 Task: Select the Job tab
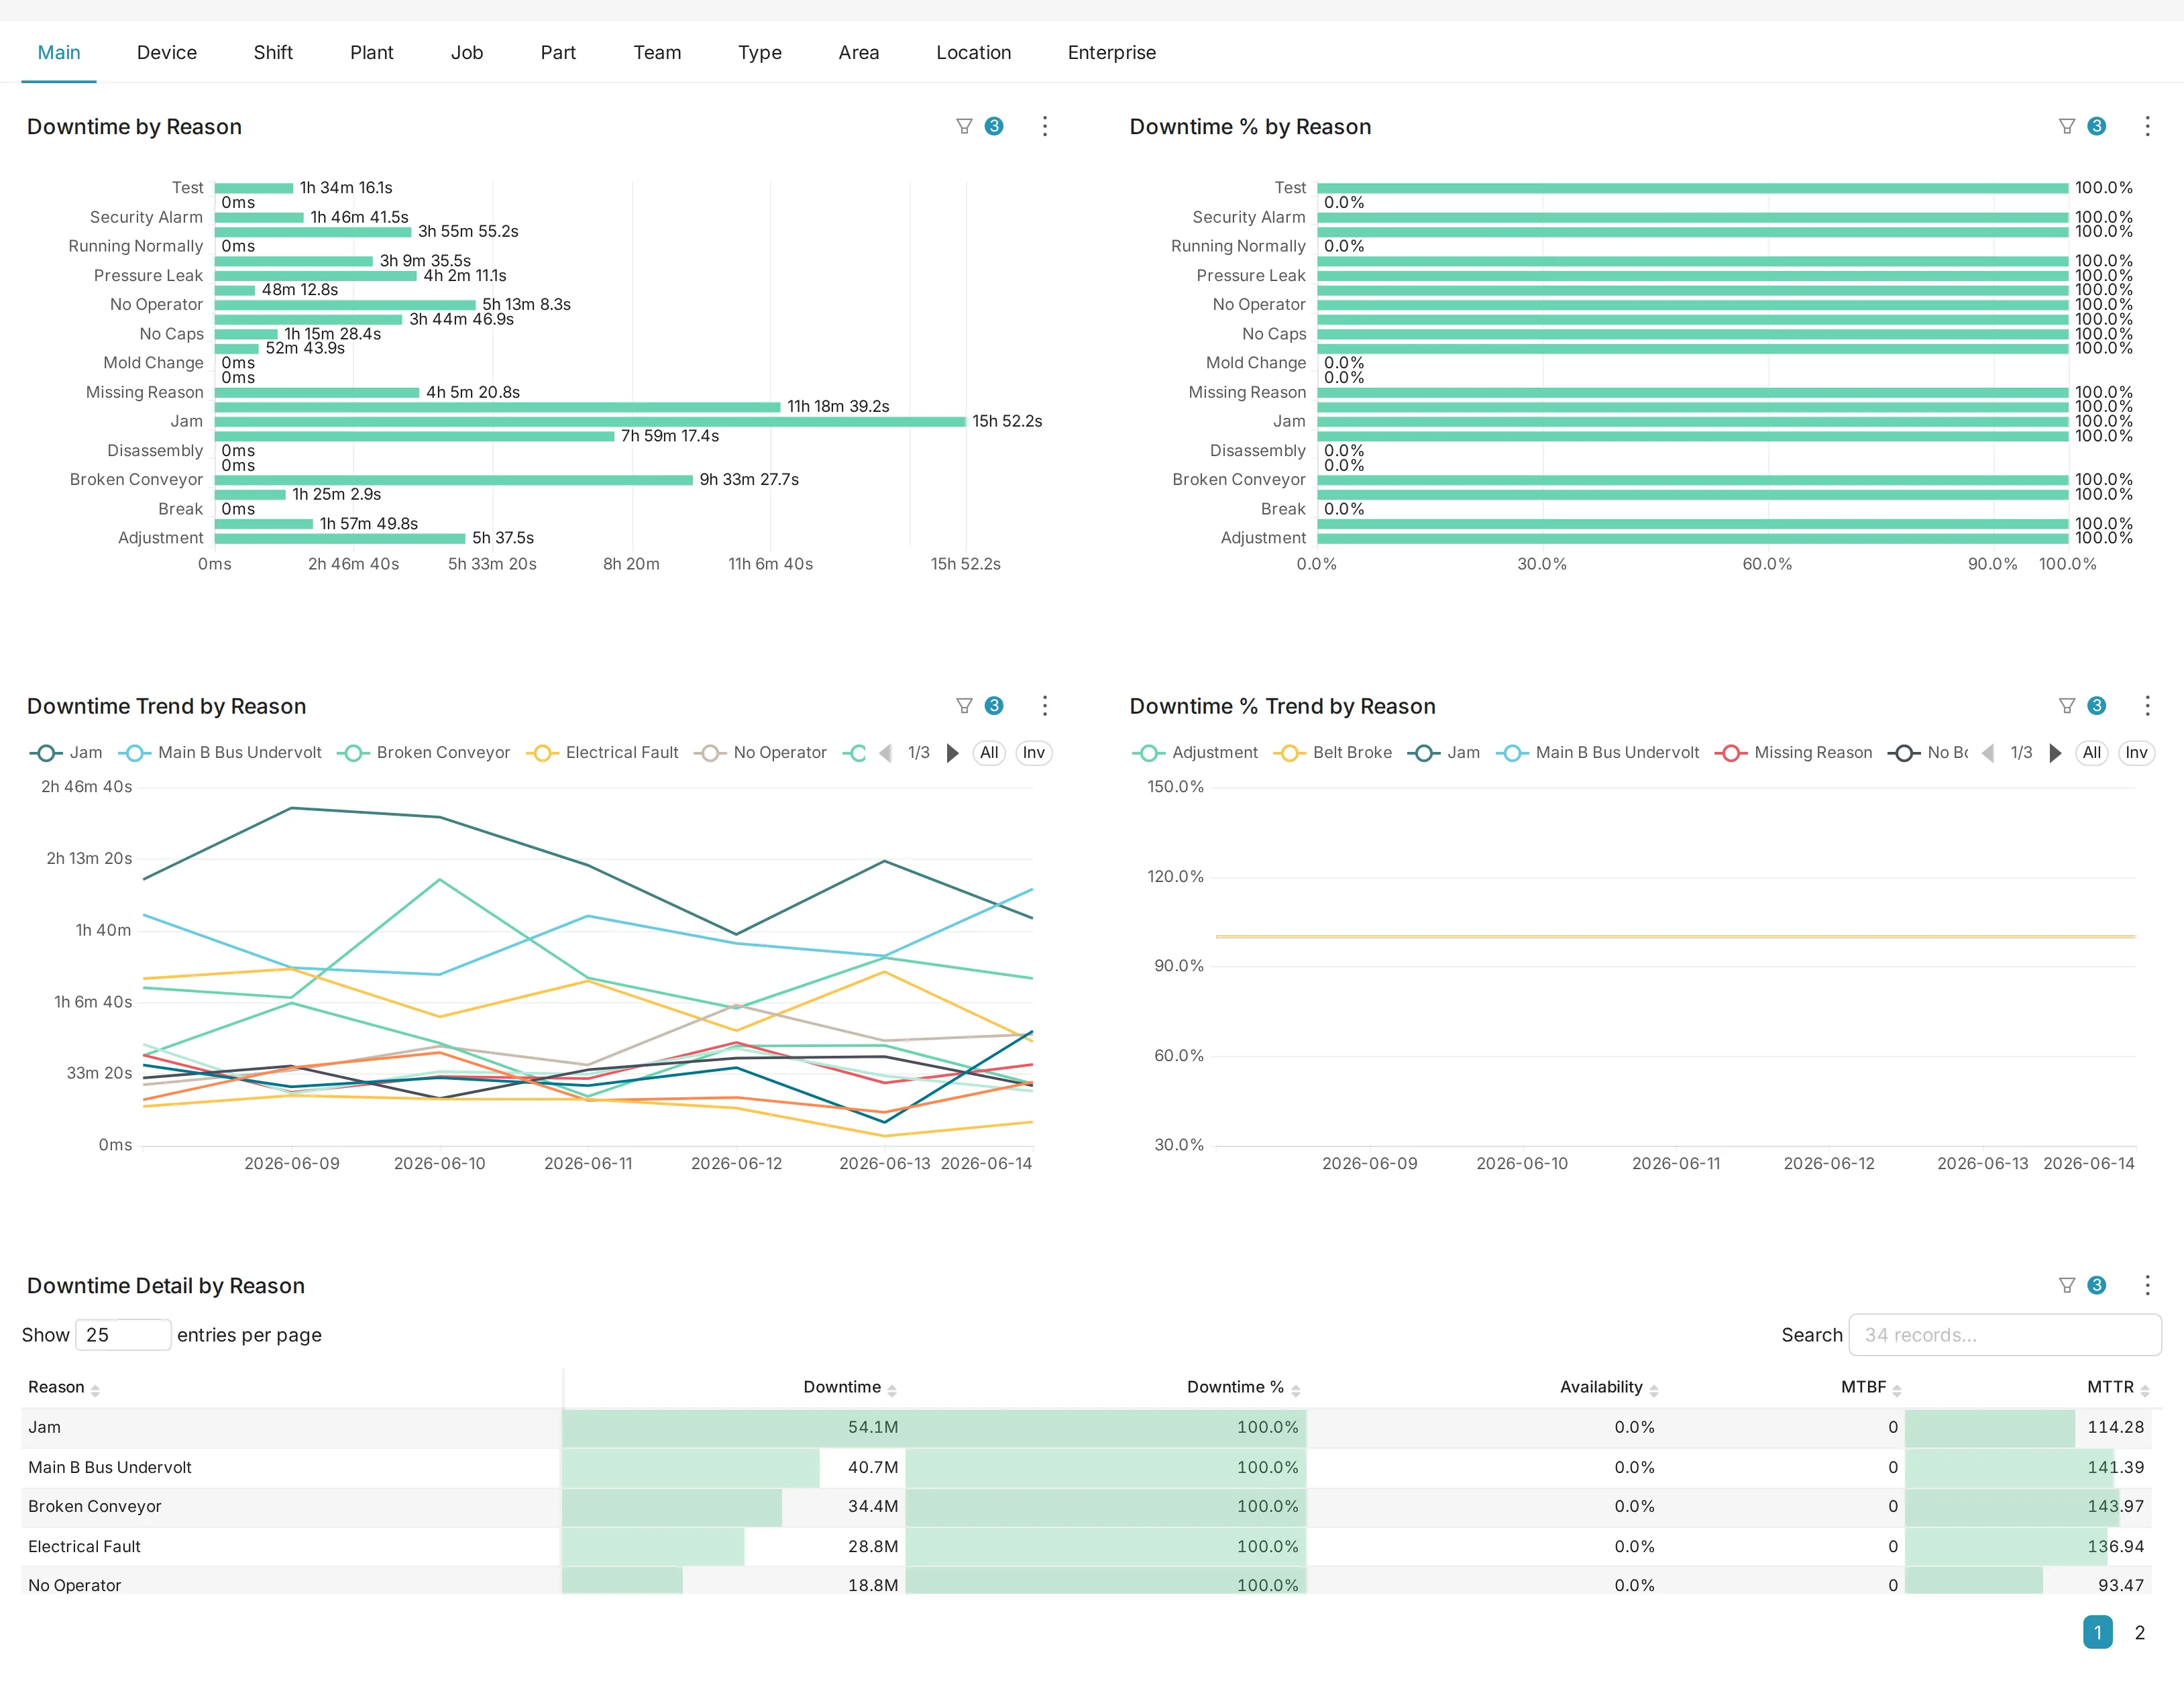[467, 52]
